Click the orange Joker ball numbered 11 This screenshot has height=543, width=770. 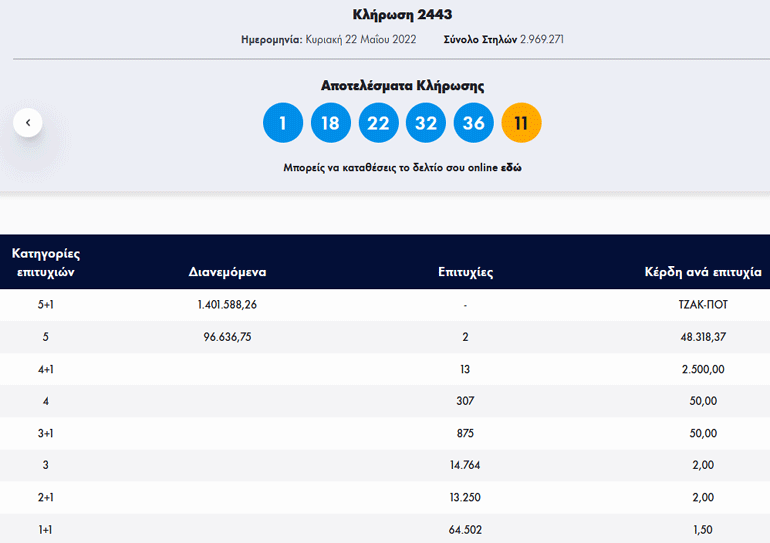pyautogui.click(x=521, y=123)
